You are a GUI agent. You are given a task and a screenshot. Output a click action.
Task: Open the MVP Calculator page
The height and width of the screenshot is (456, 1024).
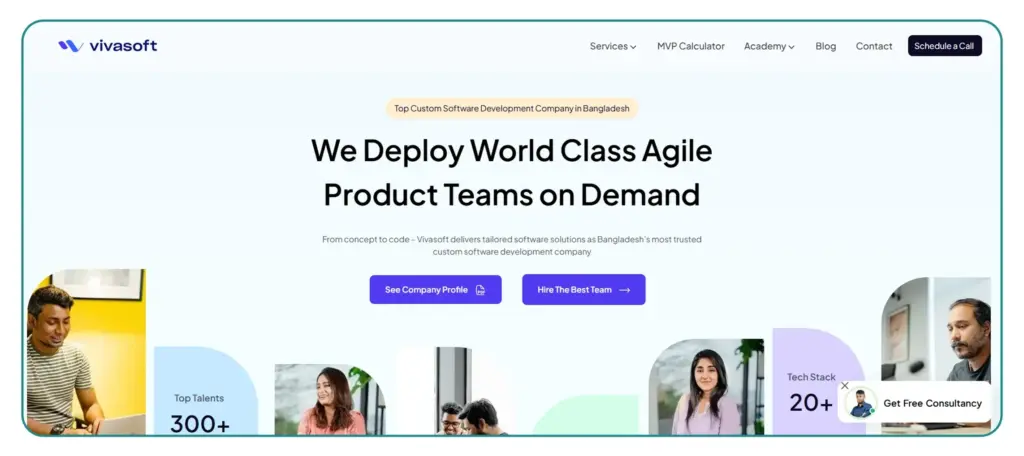pos(690,46)
